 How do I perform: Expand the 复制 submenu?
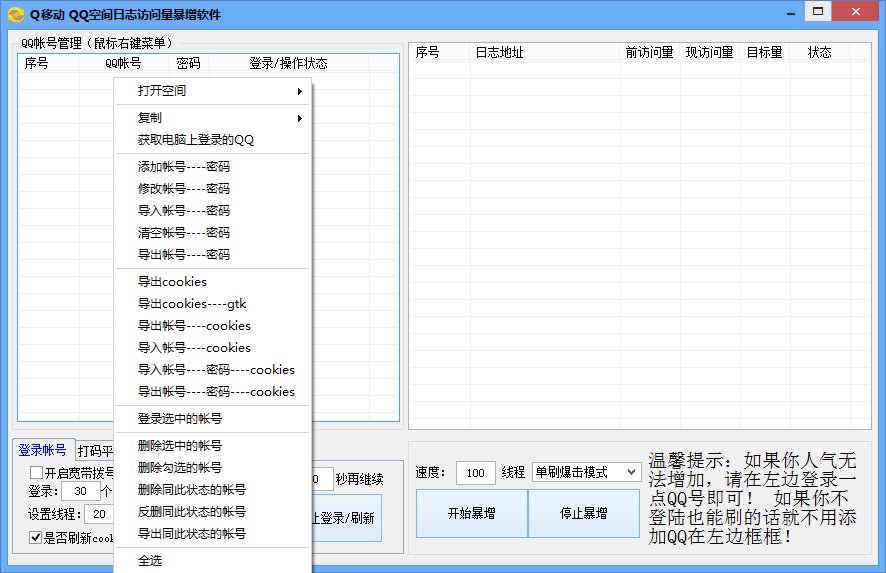pyautogui.click(x=213, y=118)
